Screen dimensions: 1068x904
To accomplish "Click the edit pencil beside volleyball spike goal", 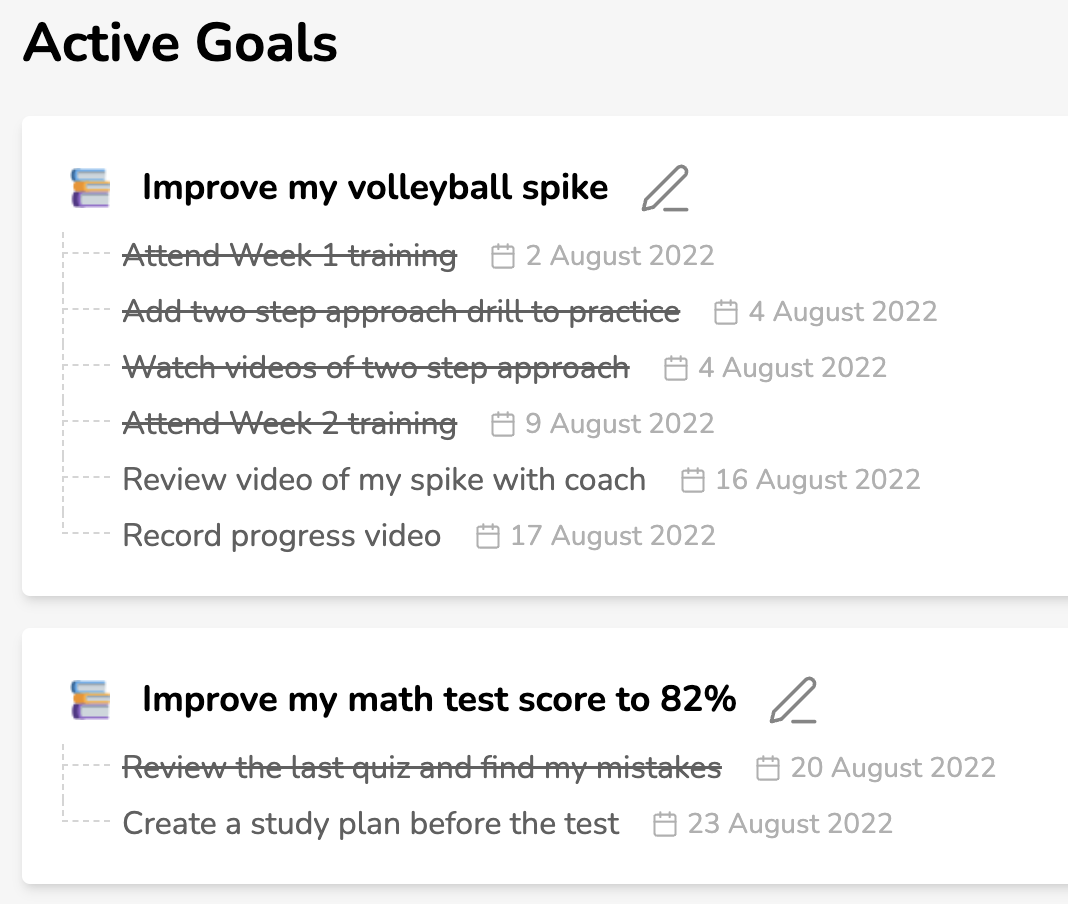I will click(665, 188).
